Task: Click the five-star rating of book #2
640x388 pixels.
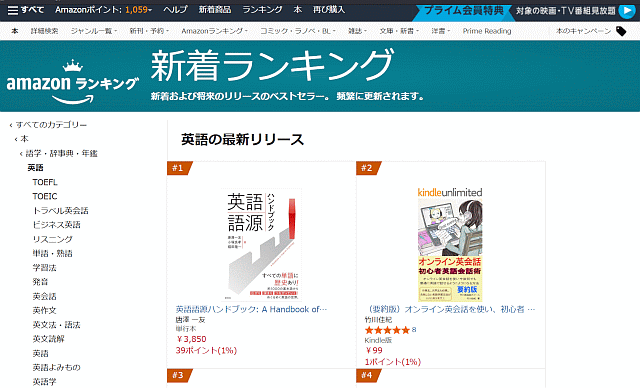Action: 387,330
